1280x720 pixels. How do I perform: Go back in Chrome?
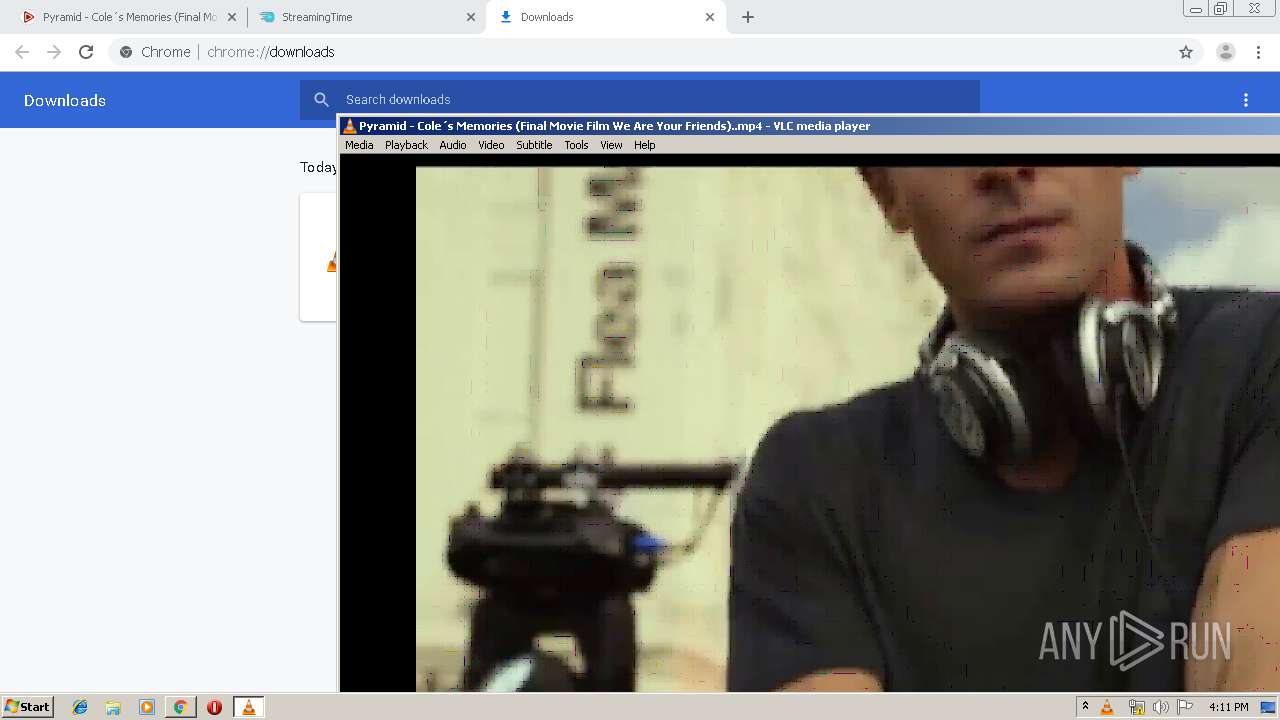(x=22, y=52)
